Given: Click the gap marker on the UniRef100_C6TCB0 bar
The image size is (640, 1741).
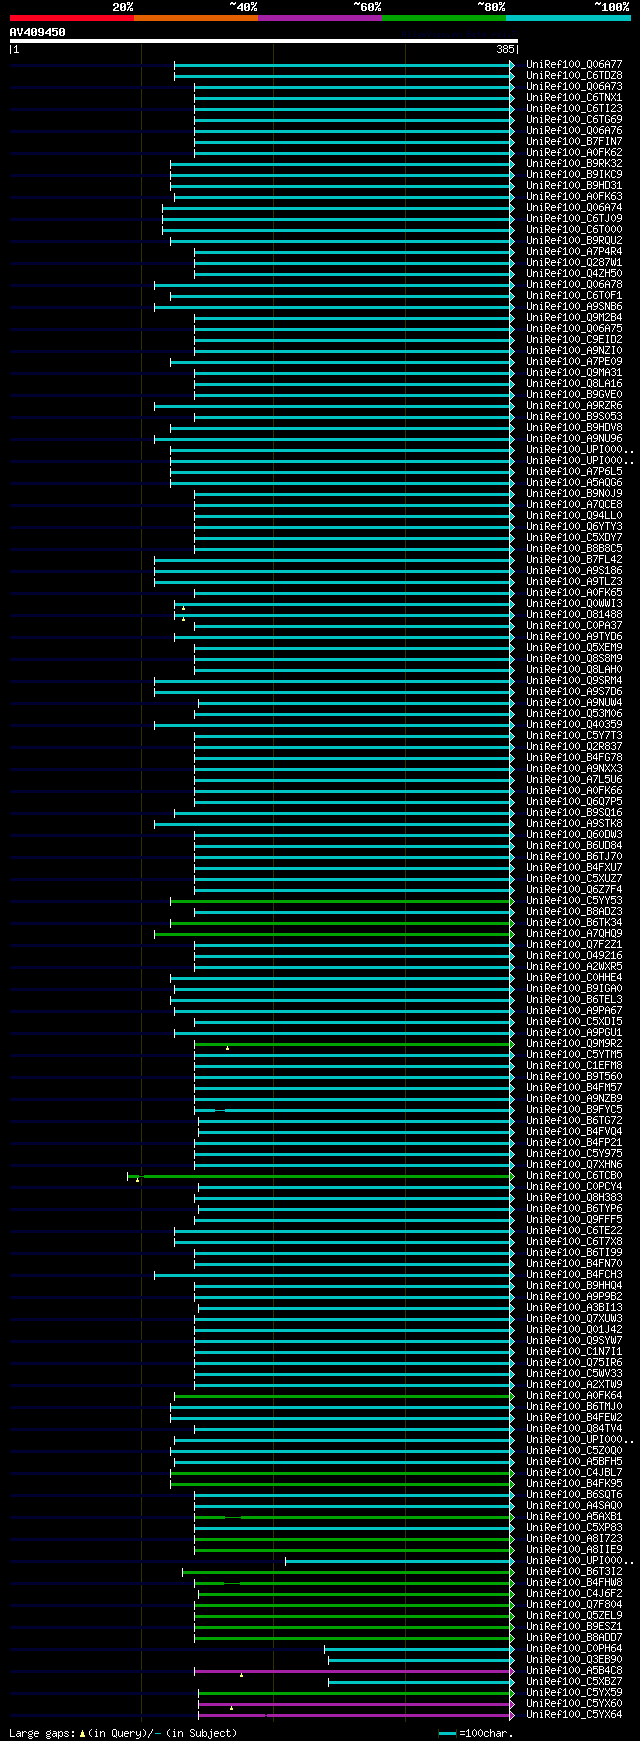Looking at the screenshot, I should click(x=137, y=1179).
